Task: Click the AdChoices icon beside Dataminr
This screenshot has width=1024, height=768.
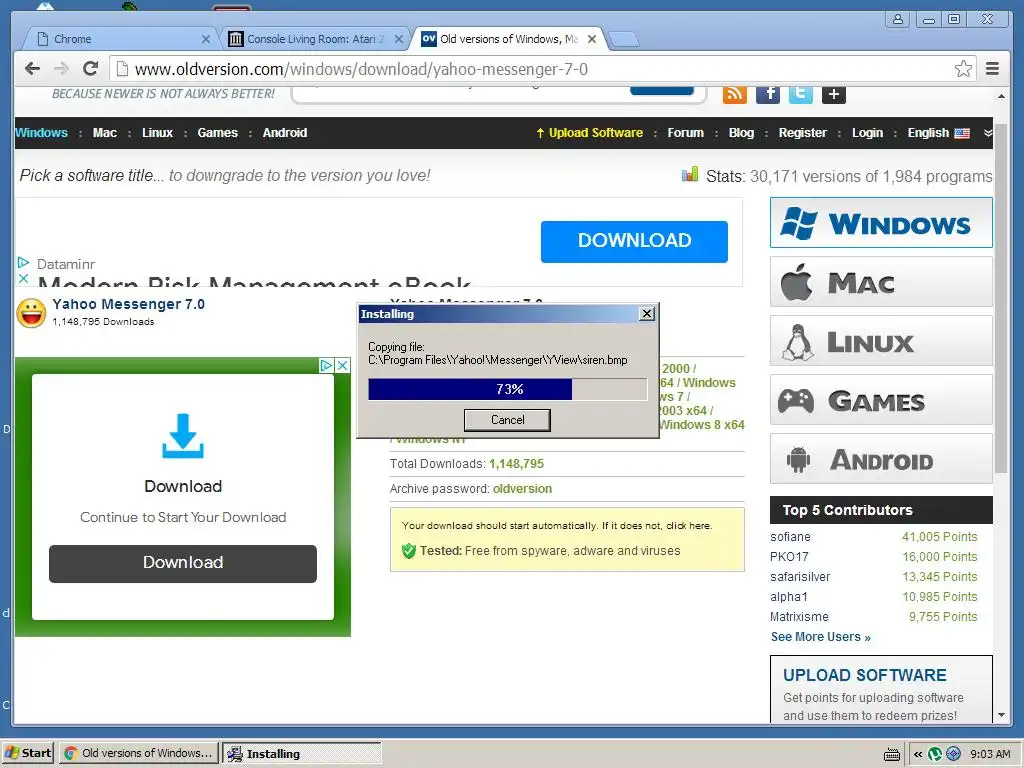Action: (x=24, y=263)
